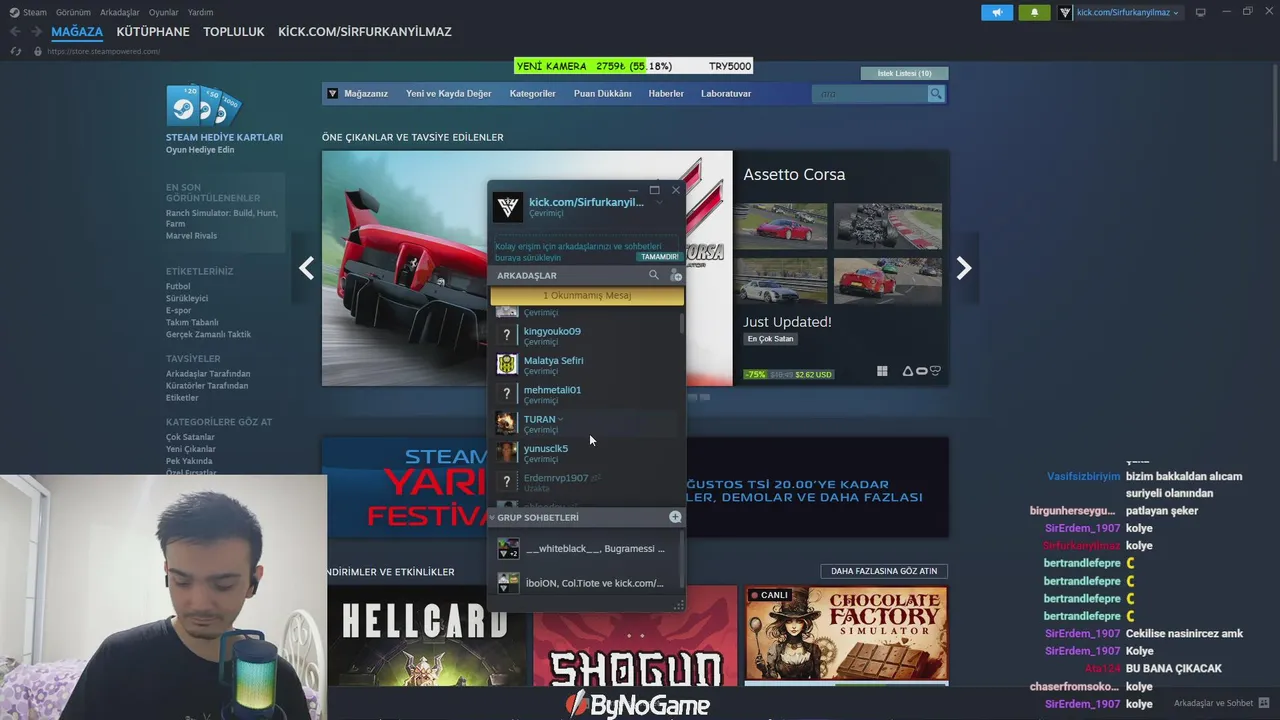The width and height of the screenshot is (1280, 720).
Task: Click the store search magnifier icon
Action: (936, 94)
